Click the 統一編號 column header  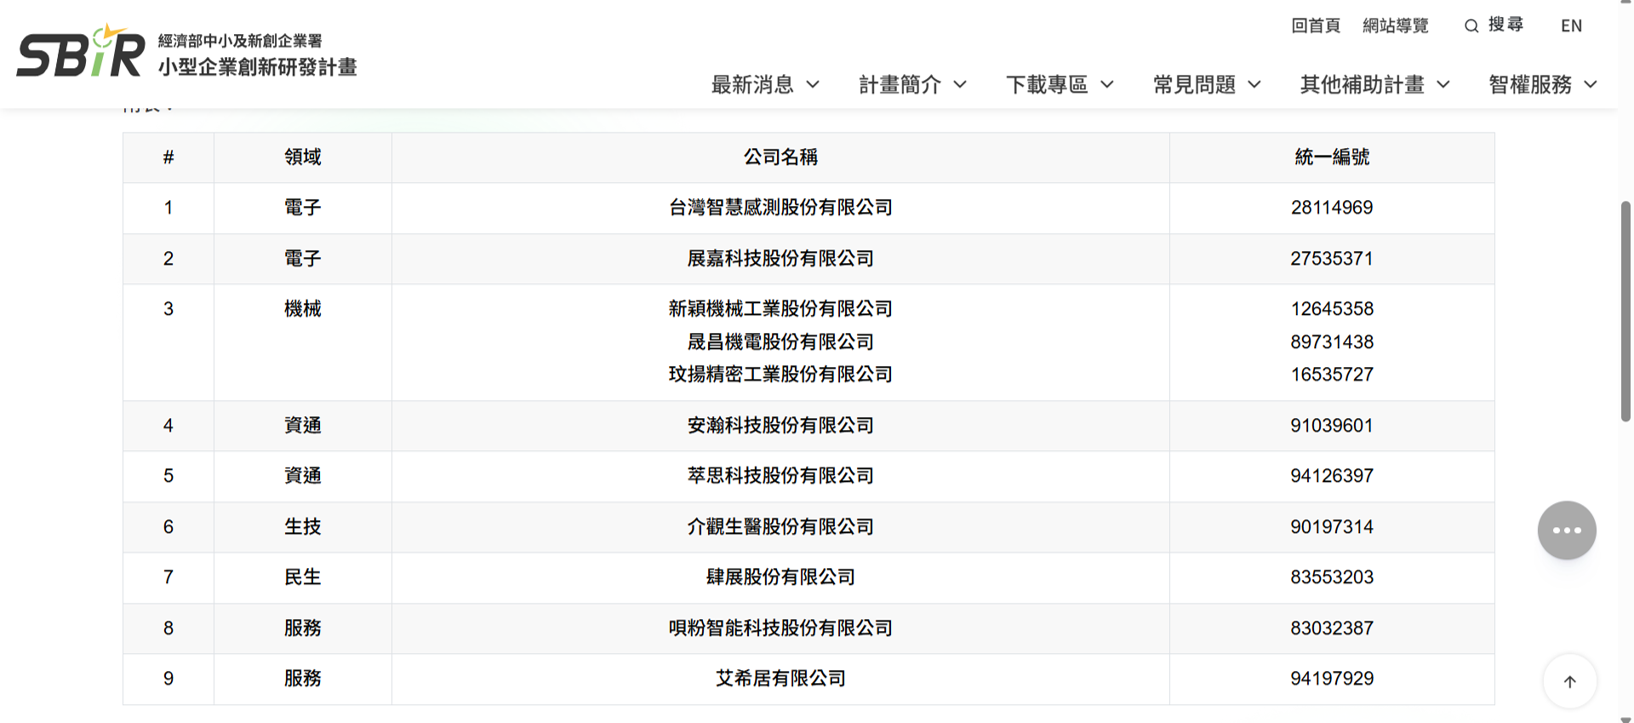click(x=1331, y=157)
